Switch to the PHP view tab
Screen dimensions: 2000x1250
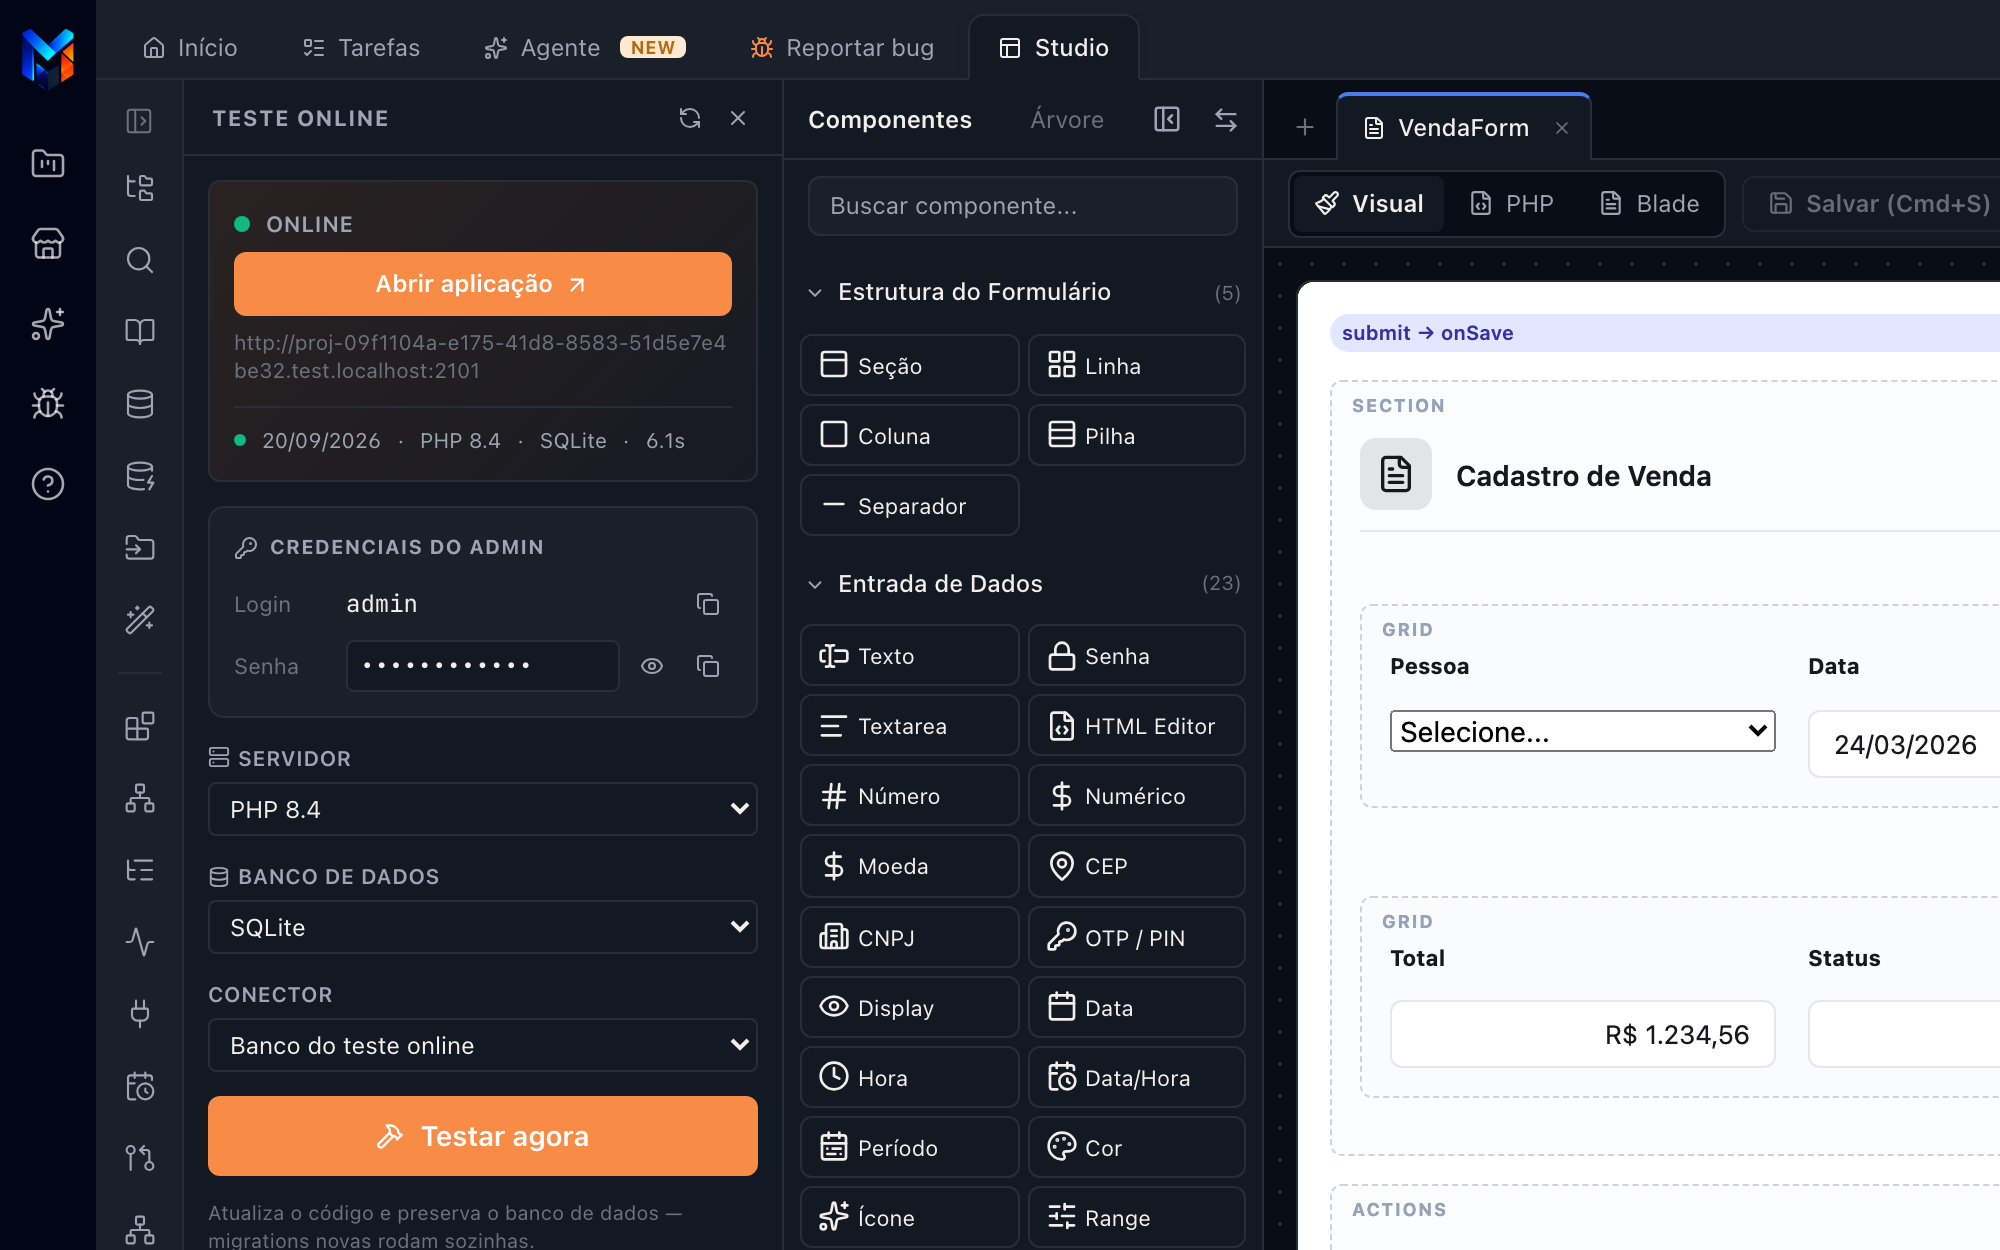pos(1512,204)
